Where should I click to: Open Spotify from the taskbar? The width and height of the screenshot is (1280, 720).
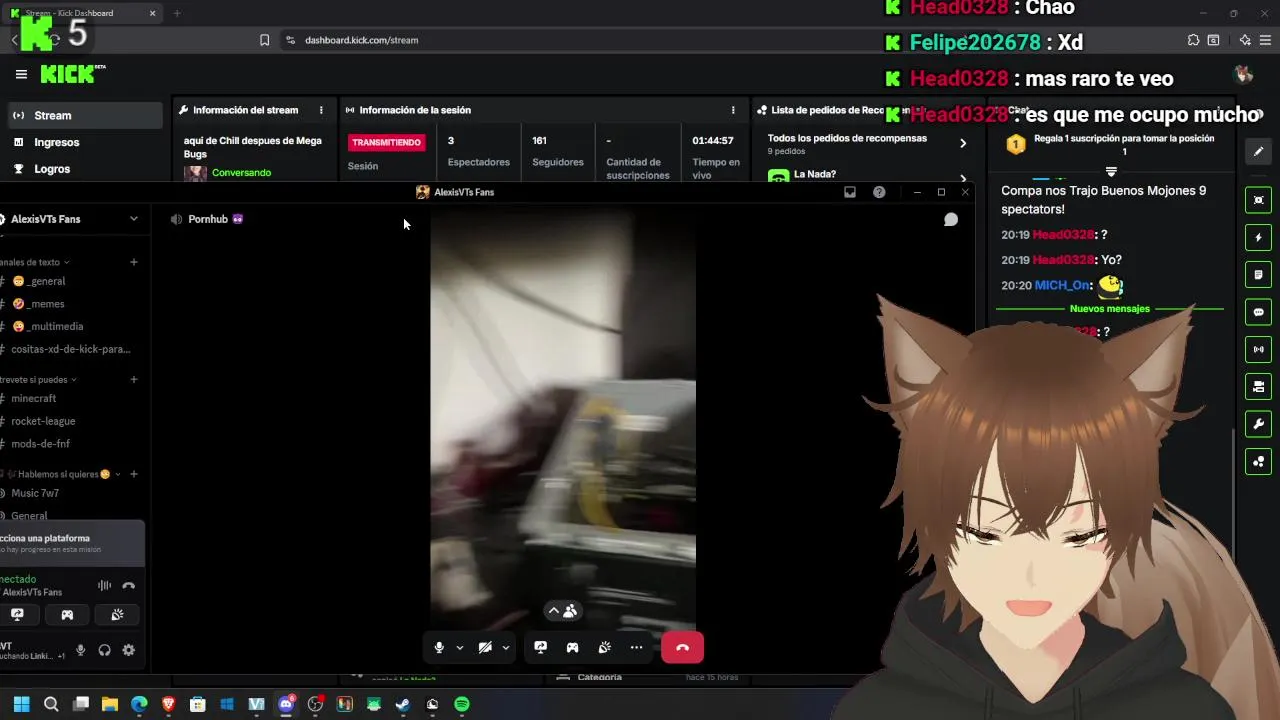tap(462, 704)
